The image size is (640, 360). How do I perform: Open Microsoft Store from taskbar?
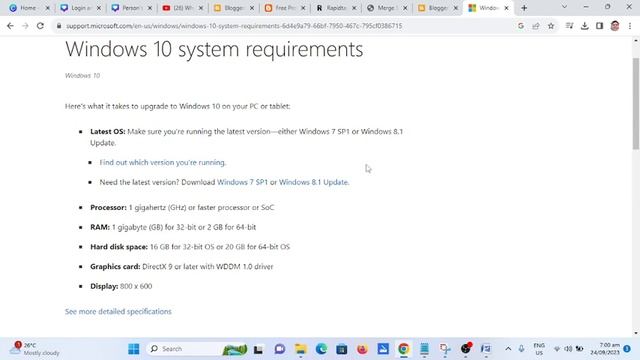[342, 349]
